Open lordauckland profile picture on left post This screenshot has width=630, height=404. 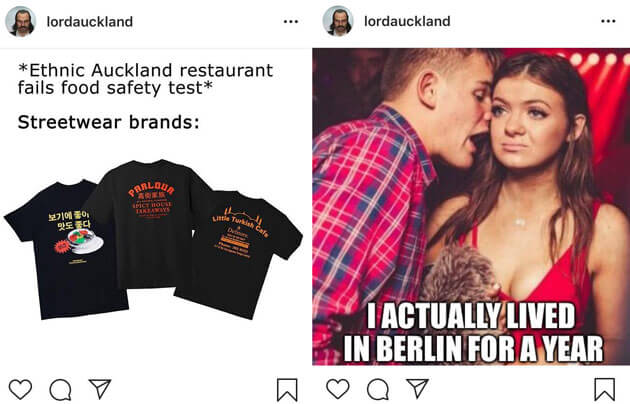click(x=21, y=22)
